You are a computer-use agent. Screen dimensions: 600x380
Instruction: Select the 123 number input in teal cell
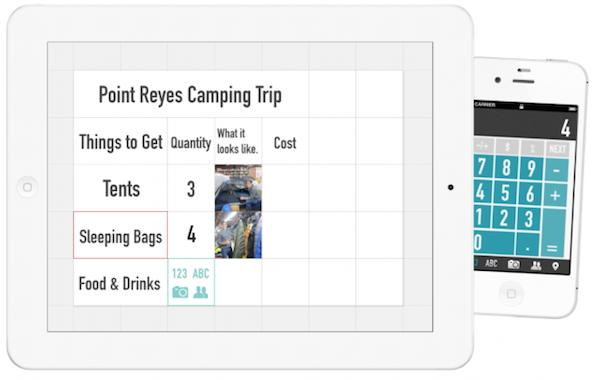179,274
